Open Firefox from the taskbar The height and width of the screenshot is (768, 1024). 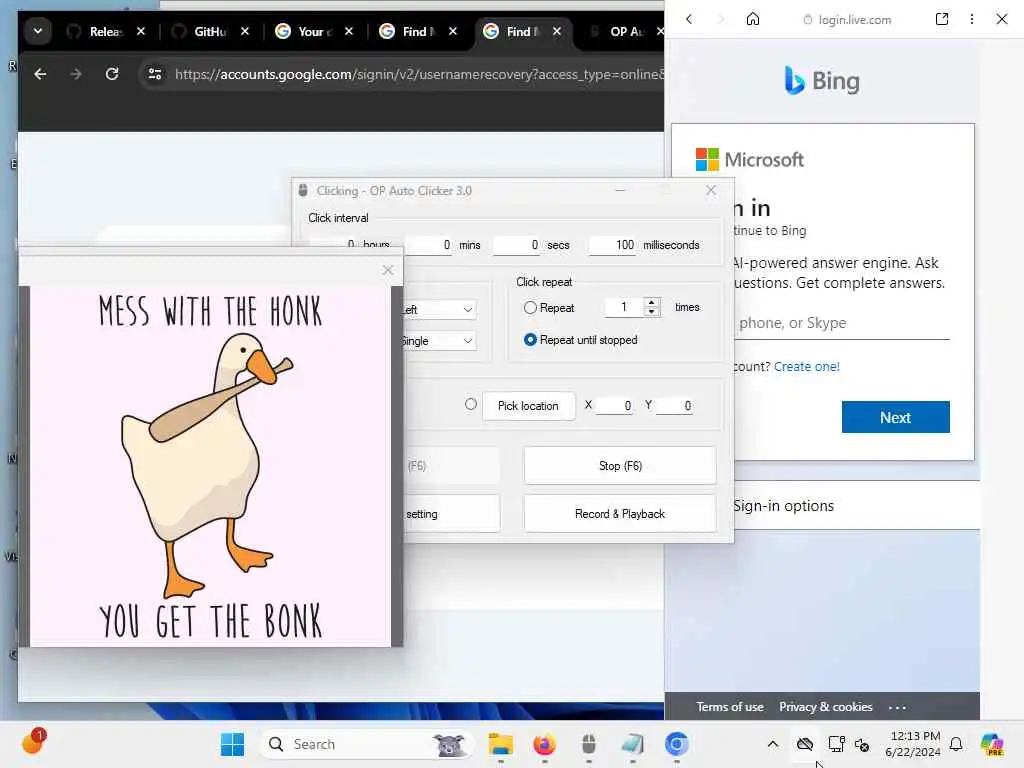(545, 744)
